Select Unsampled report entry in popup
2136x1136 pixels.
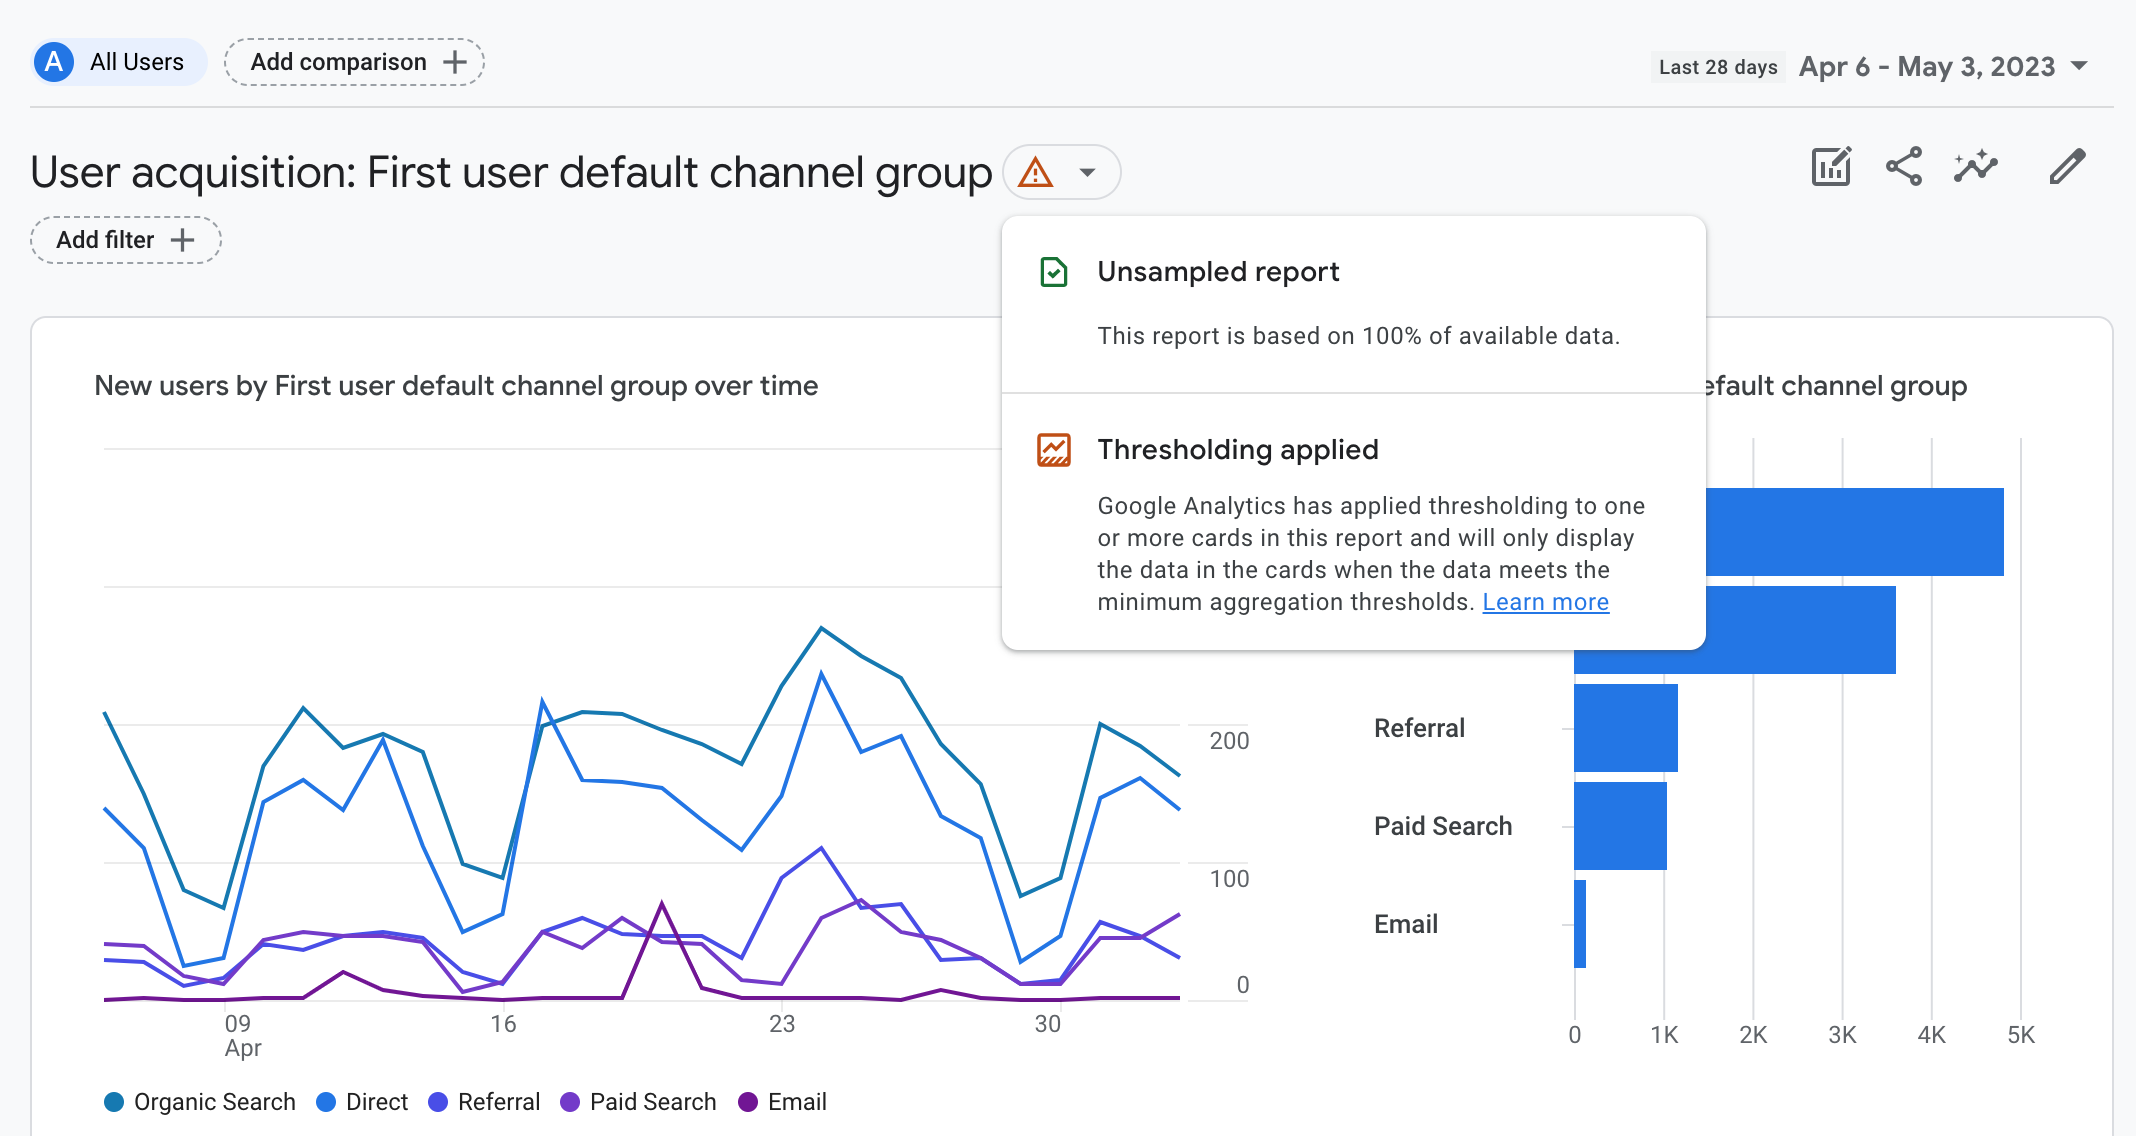(1217, 272)
